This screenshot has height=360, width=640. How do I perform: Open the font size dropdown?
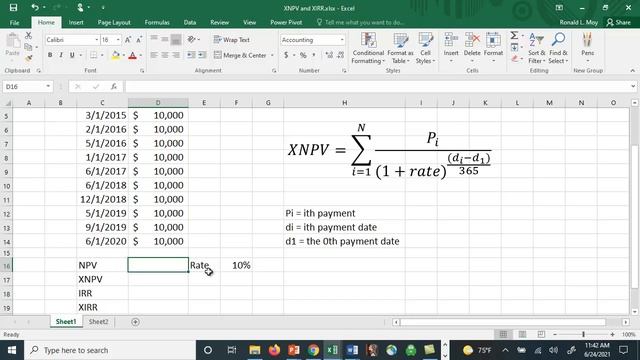[118, 40]
